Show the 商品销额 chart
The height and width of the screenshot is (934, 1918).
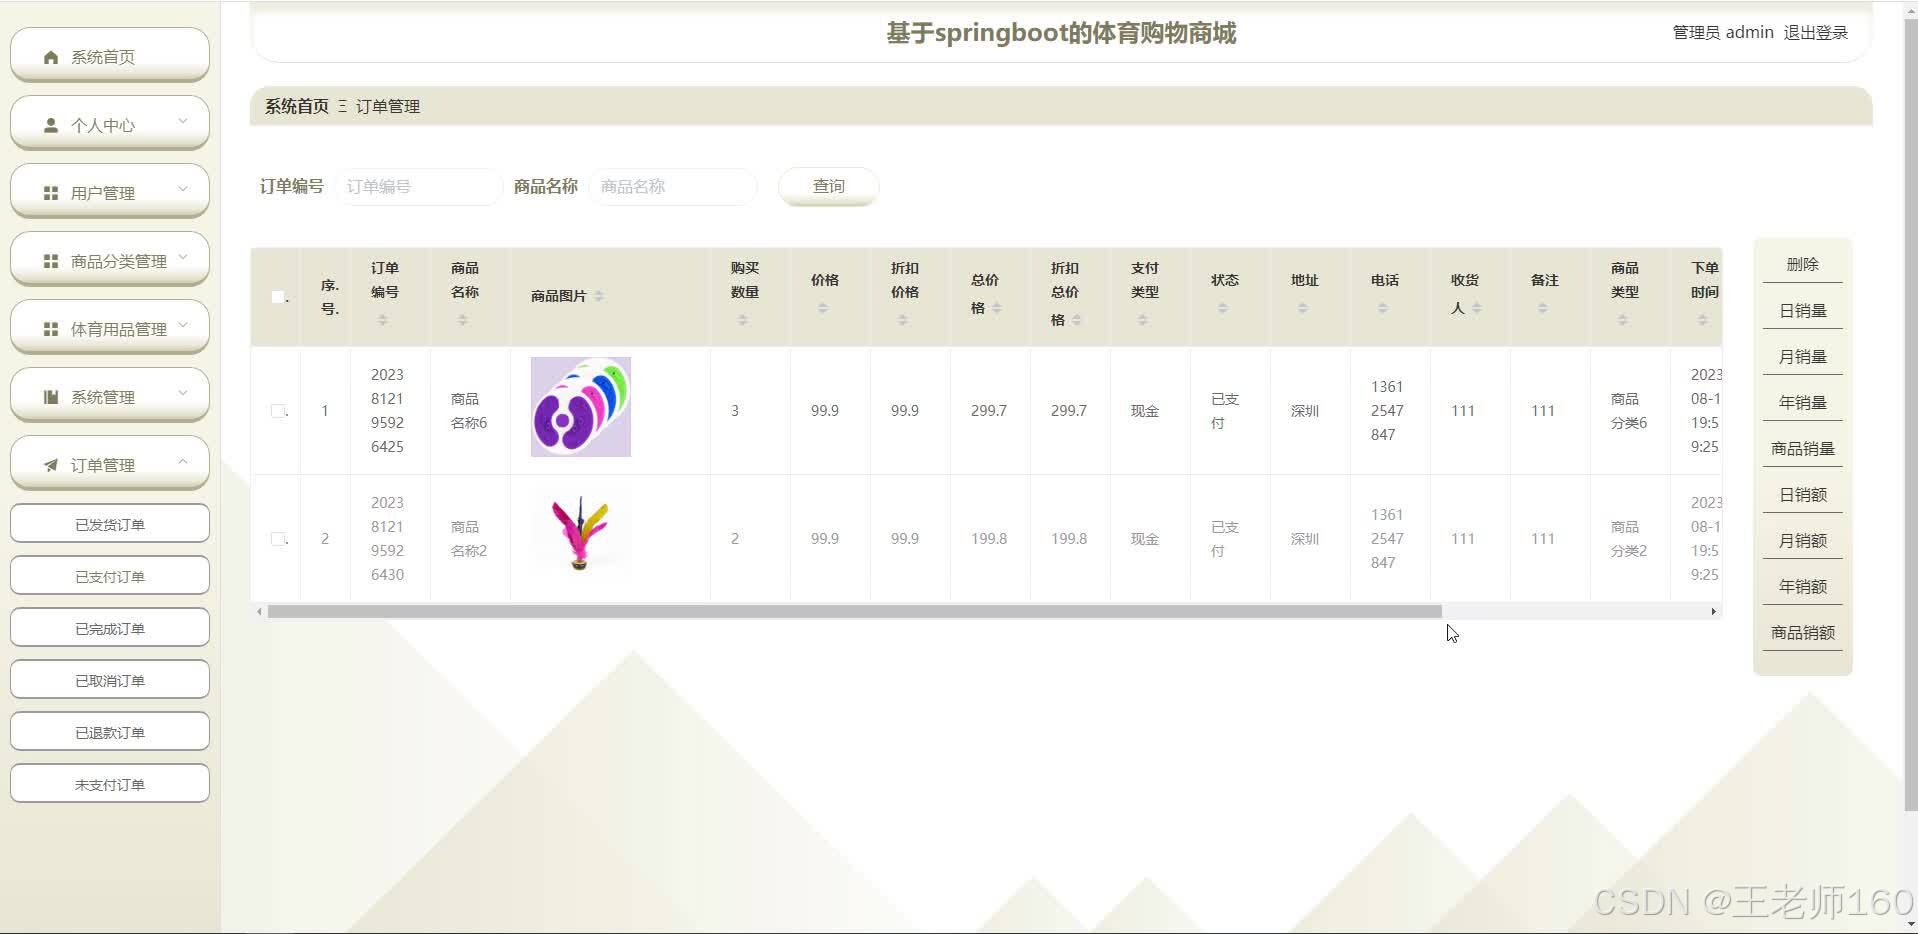[1802, 632]
